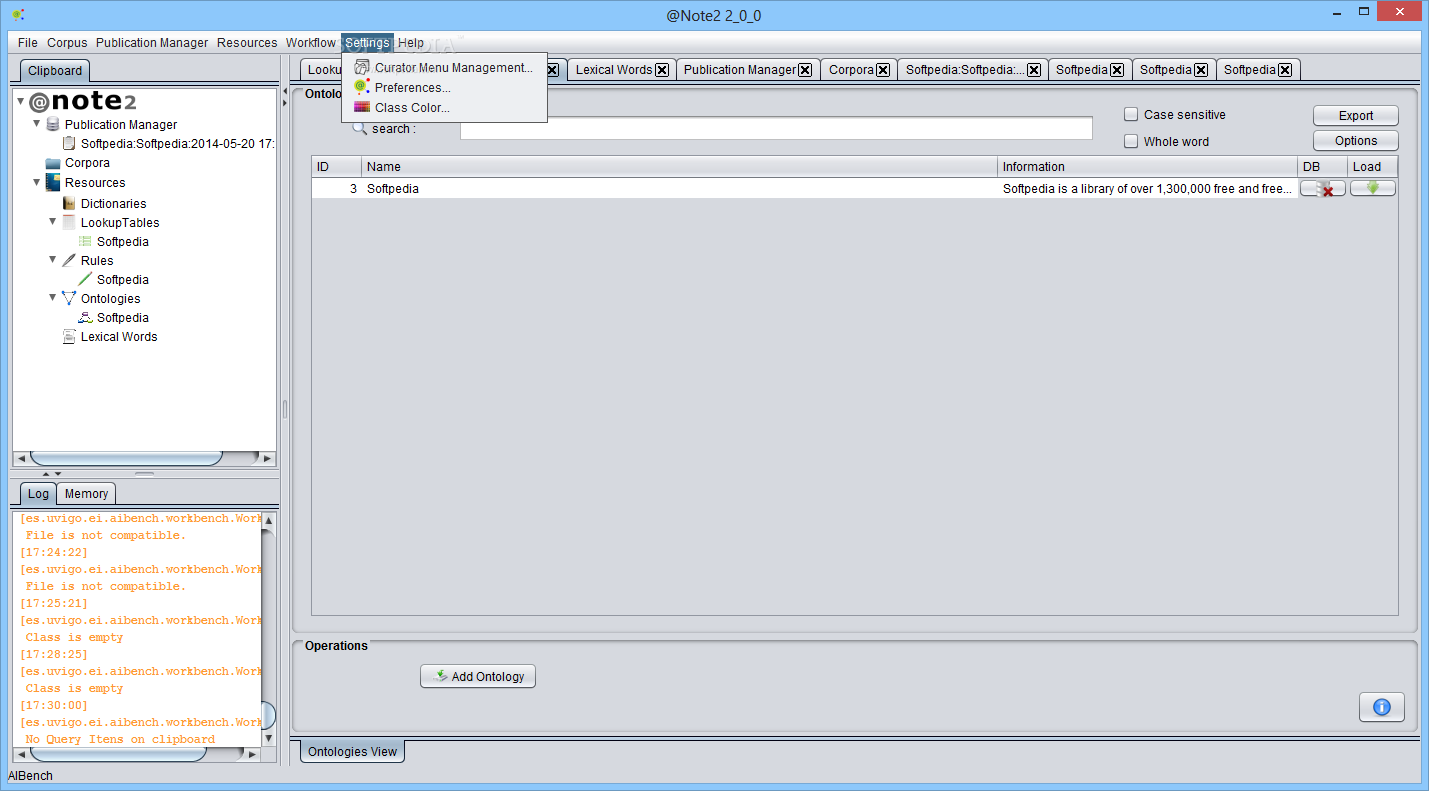The height and width of the screenshot is (791, 1429).
Task: Click the clipboard tree scrollbar left arrow
Action: tap(21, 459)
